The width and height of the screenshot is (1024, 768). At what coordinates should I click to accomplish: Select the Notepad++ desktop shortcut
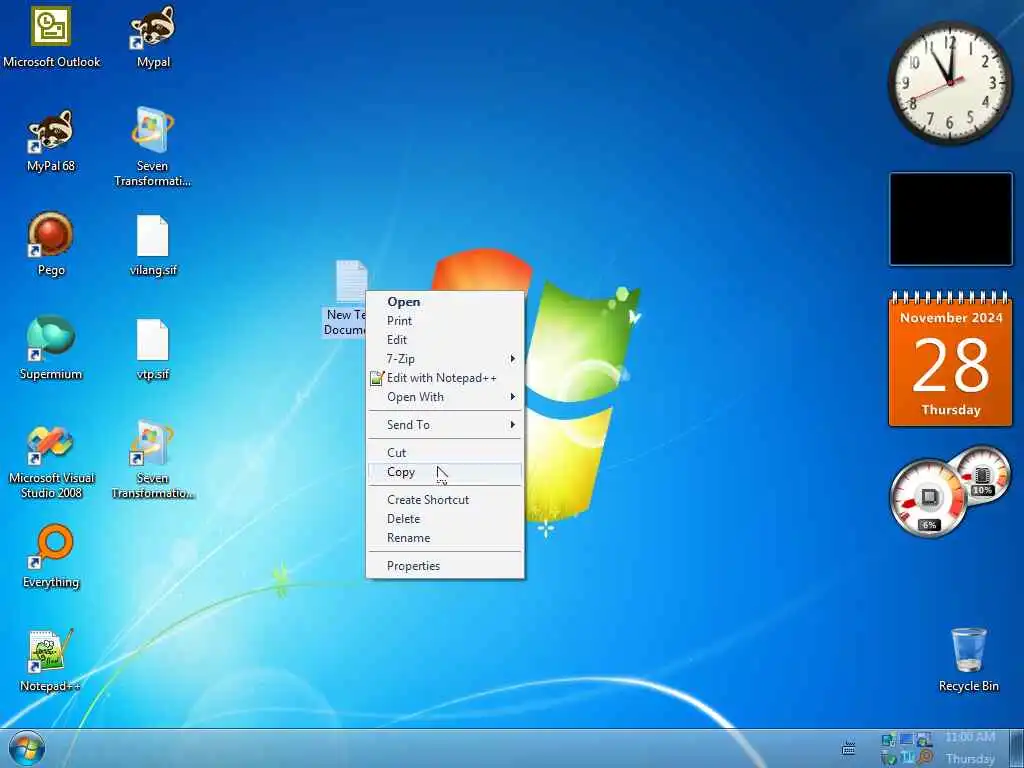pyautogui.click(x=50, y=660)
